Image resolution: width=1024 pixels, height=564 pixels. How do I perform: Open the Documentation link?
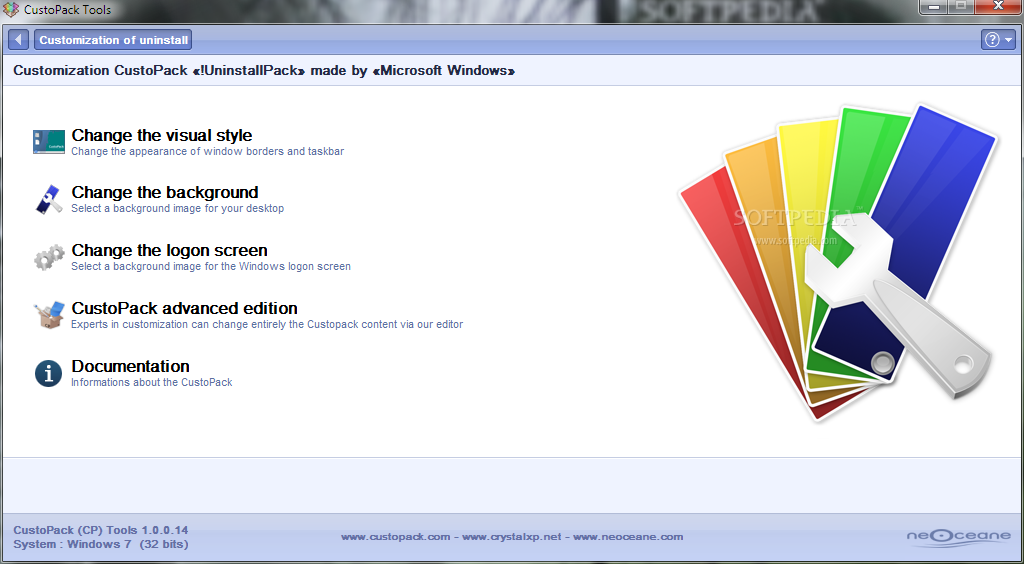point(130,366)
